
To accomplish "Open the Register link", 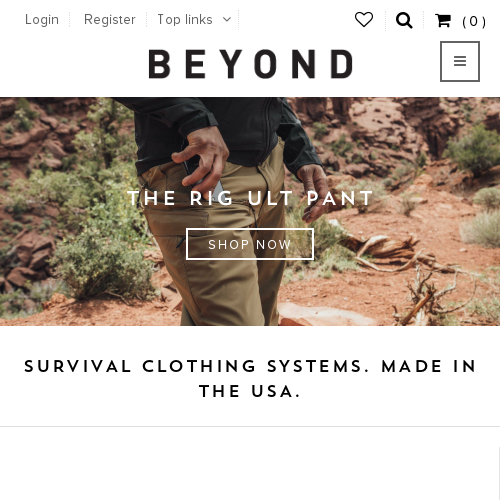I will click(x=110, y=20).
